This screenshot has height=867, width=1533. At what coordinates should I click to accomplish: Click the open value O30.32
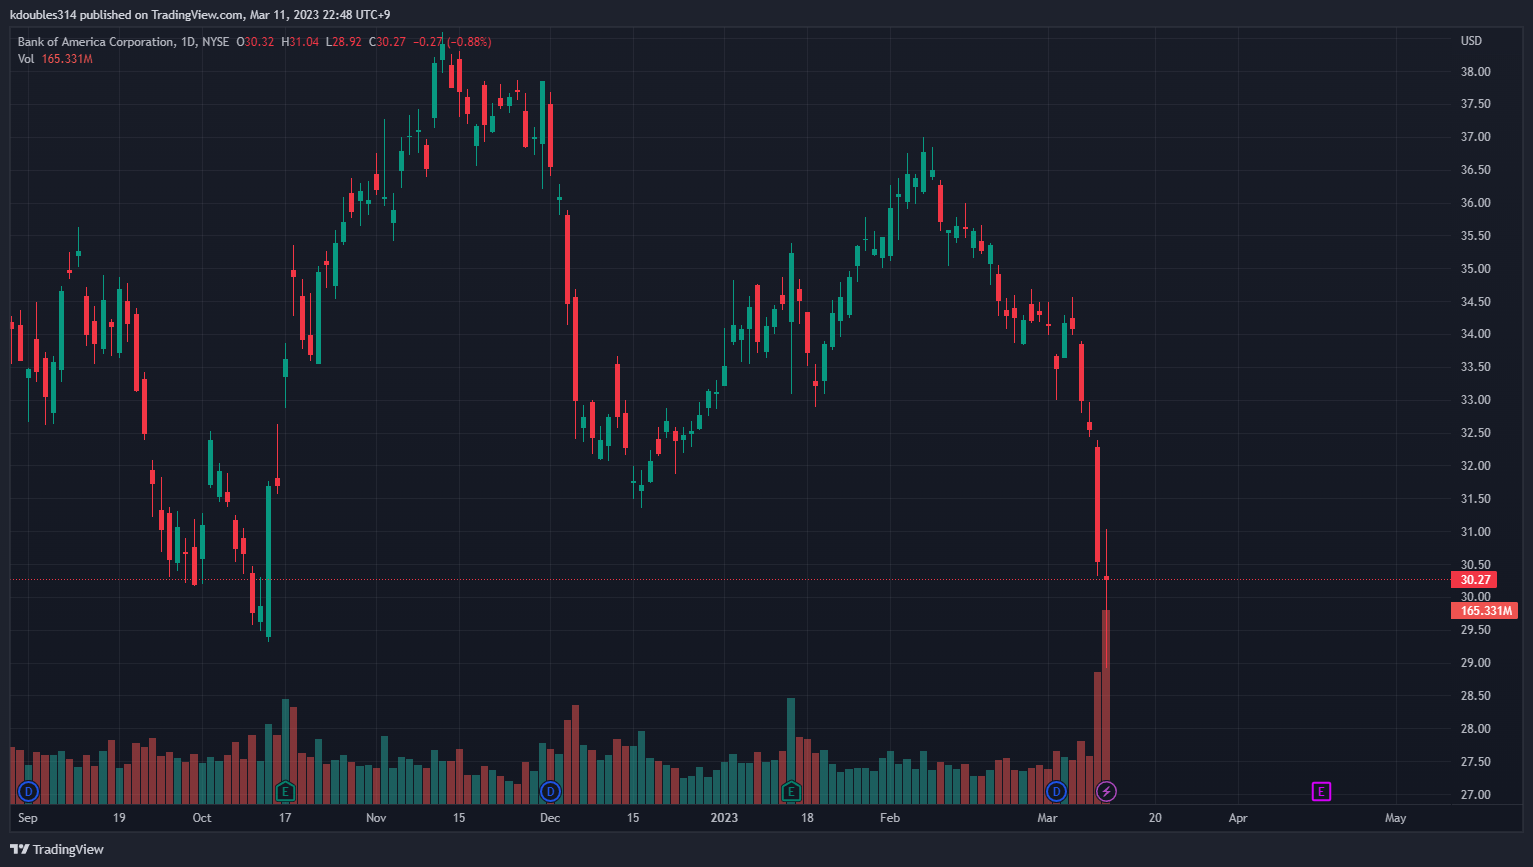point(255,42)
